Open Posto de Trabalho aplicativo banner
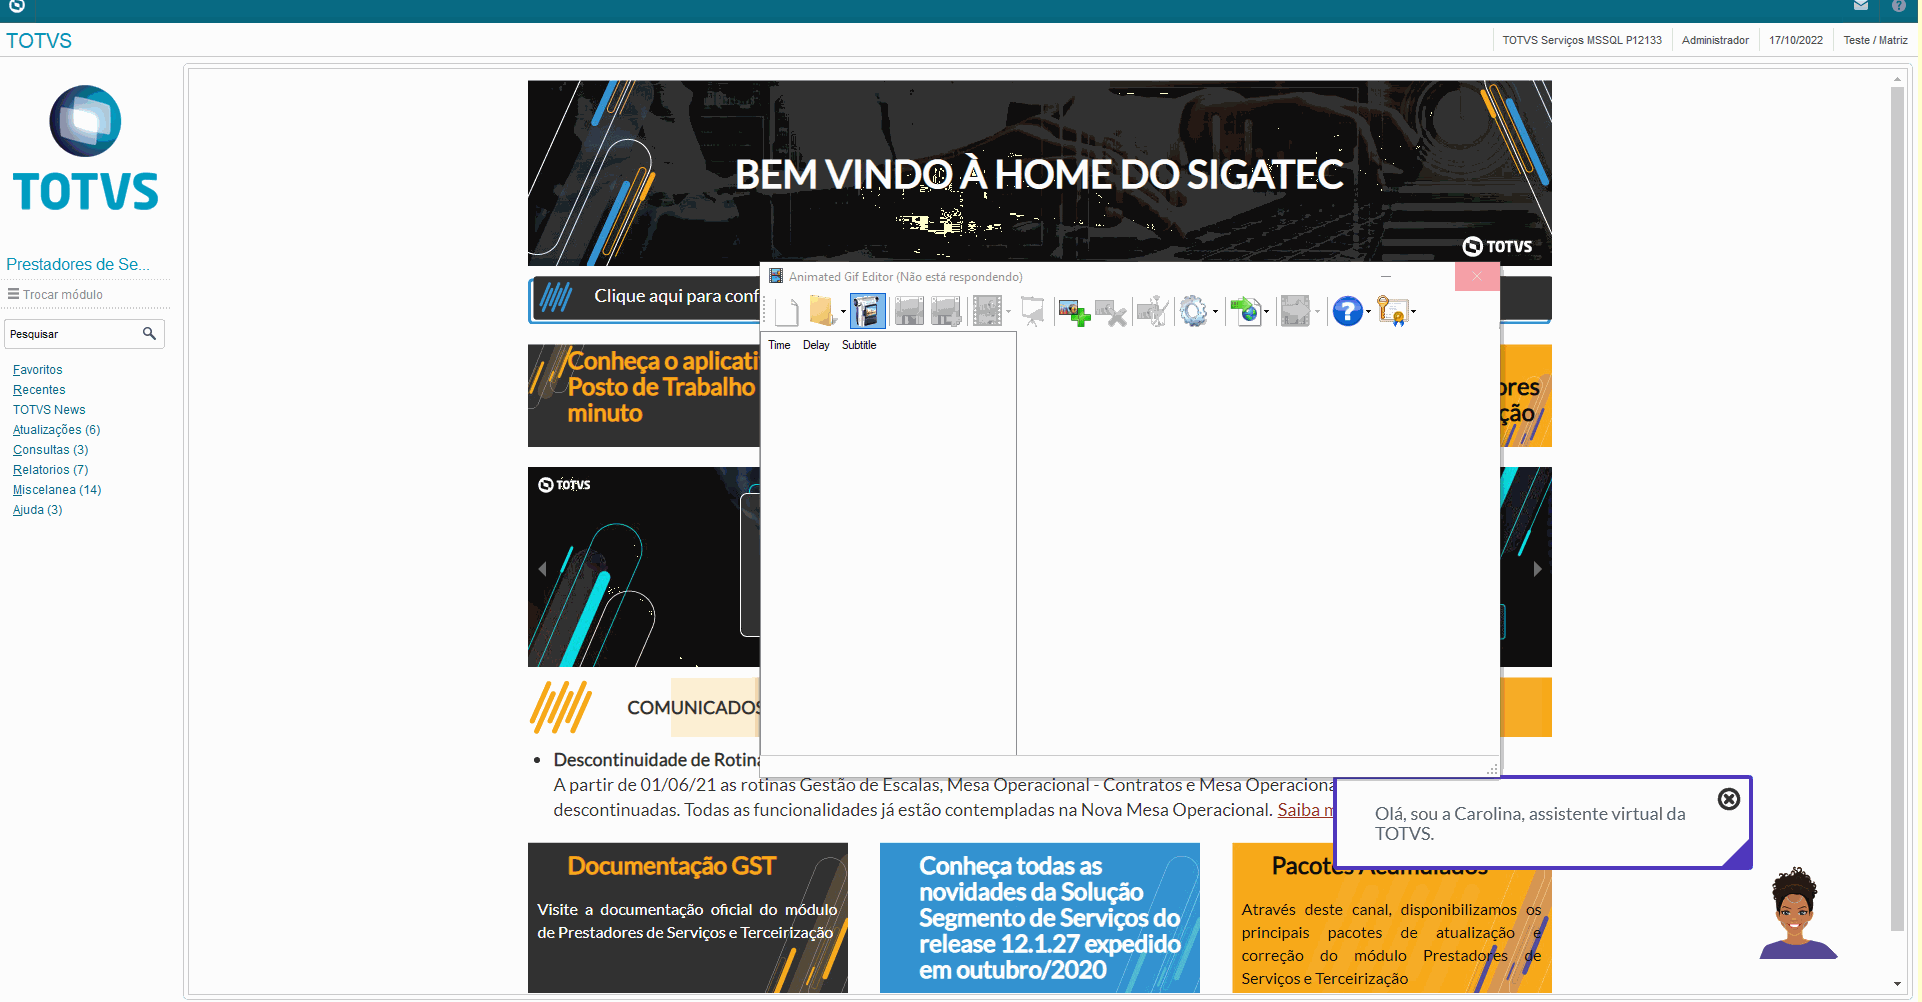 click(644, 395)
